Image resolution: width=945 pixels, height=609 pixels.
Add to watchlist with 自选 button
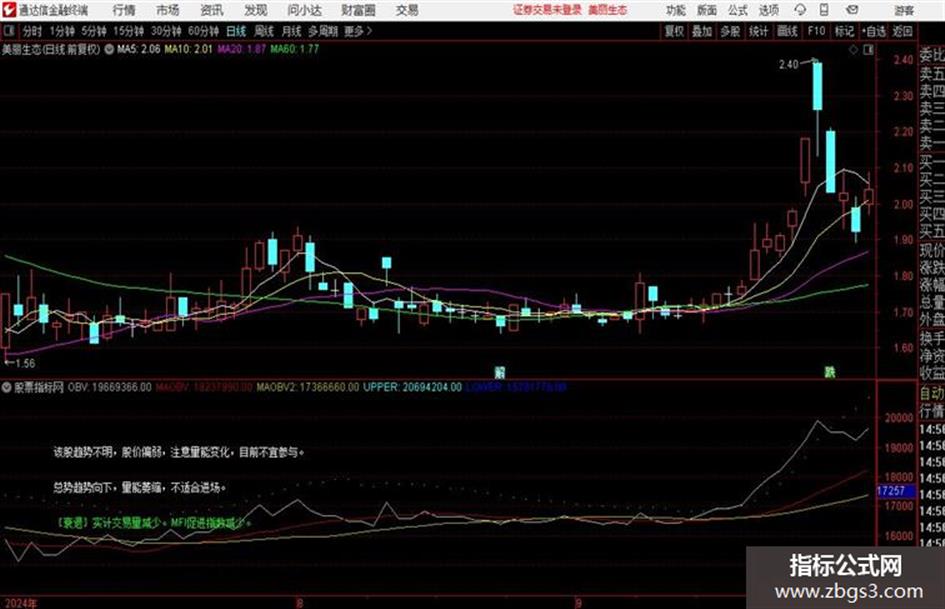(x=874, y=31)
